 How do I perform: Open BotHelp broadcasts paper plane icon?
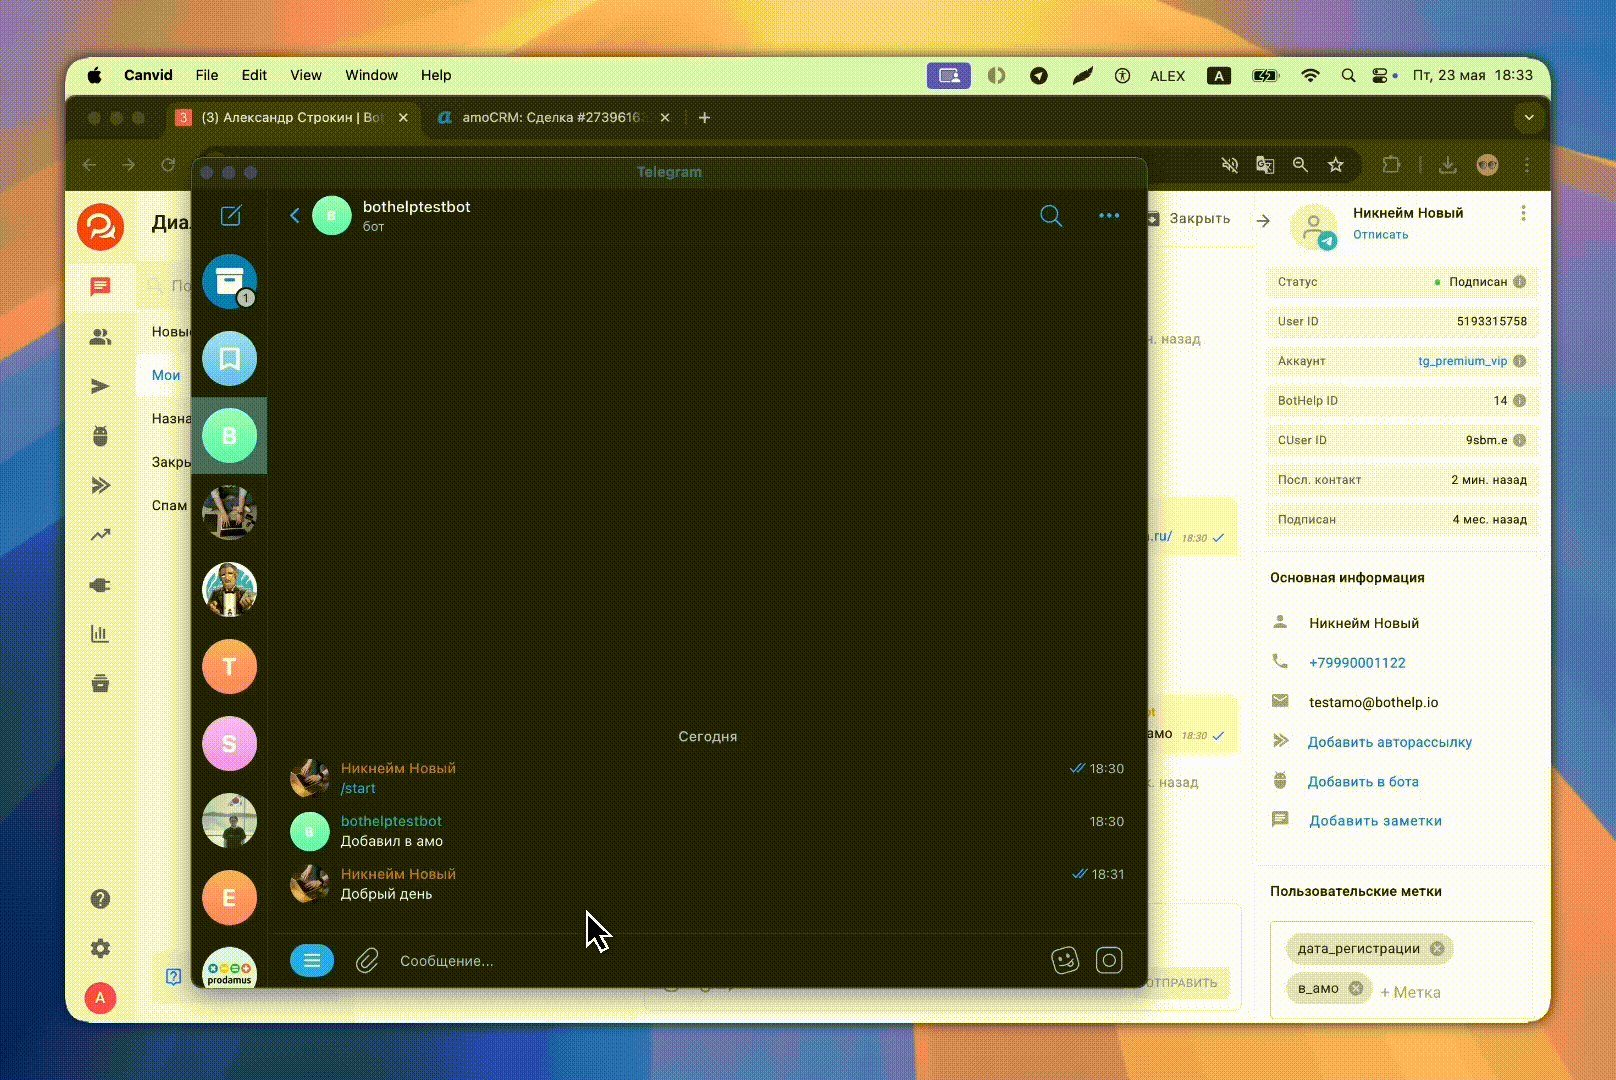click(100, 386)
